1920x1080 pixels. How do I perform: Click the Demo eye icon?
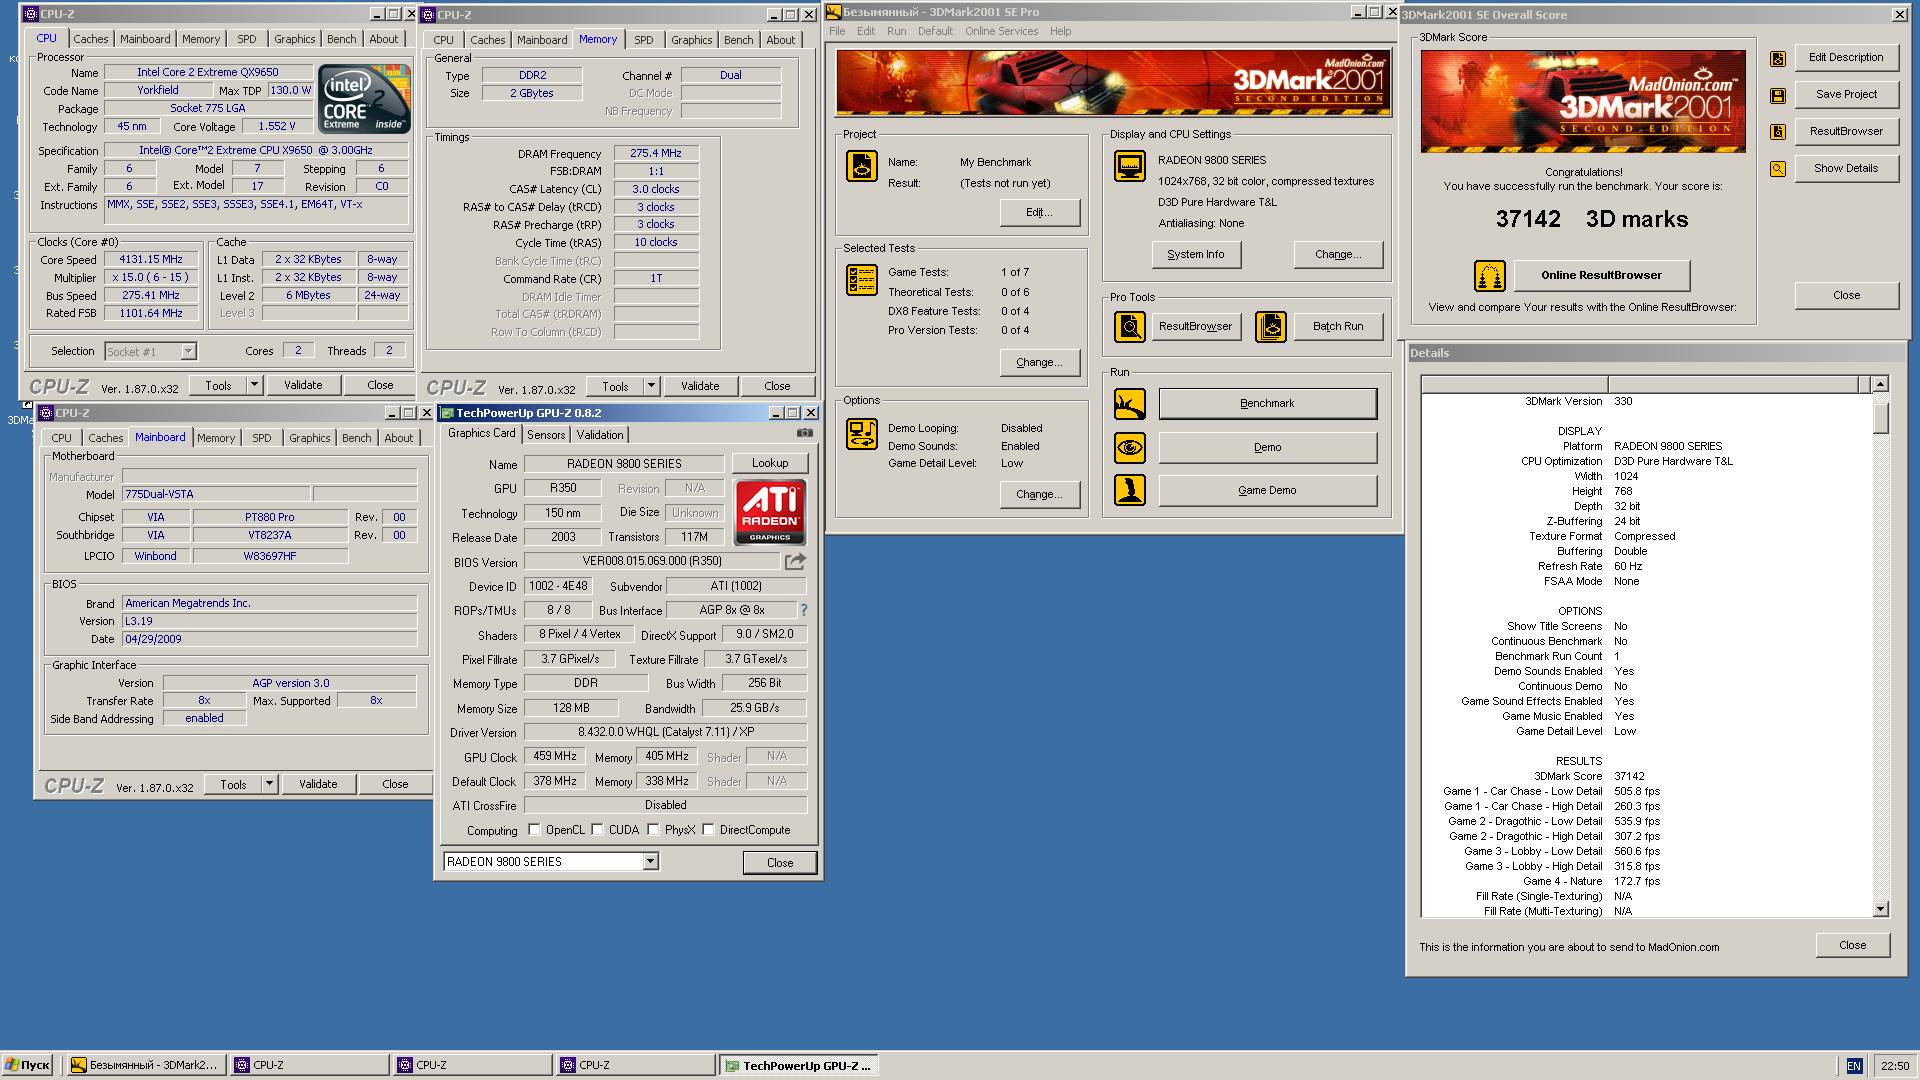coord(1130,447)
